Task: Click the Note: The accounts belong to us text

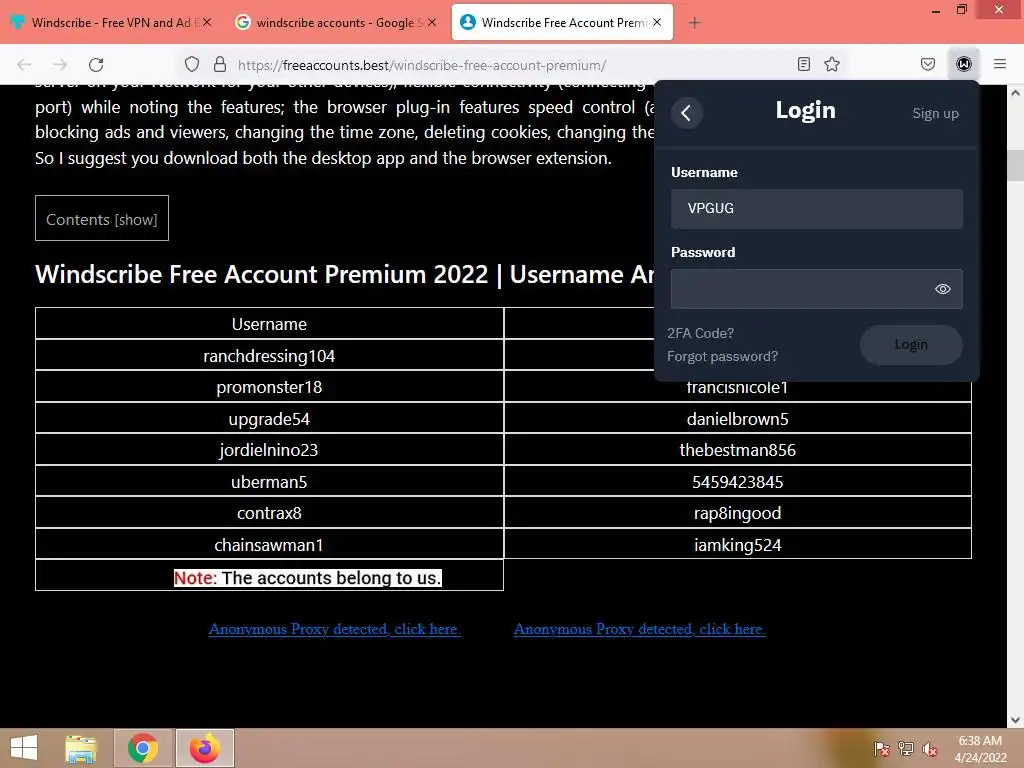Action: (308, 578)
